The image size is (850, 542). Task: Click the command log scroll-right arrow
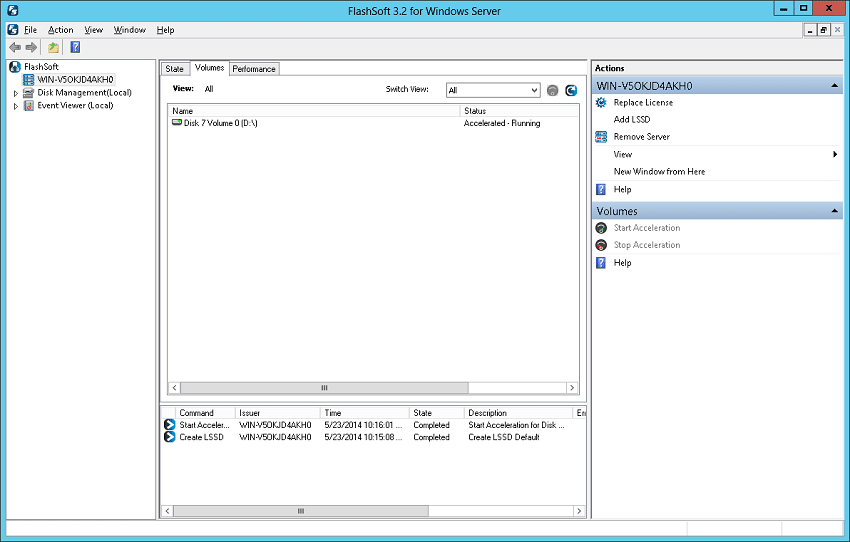(x=579, y=511)
